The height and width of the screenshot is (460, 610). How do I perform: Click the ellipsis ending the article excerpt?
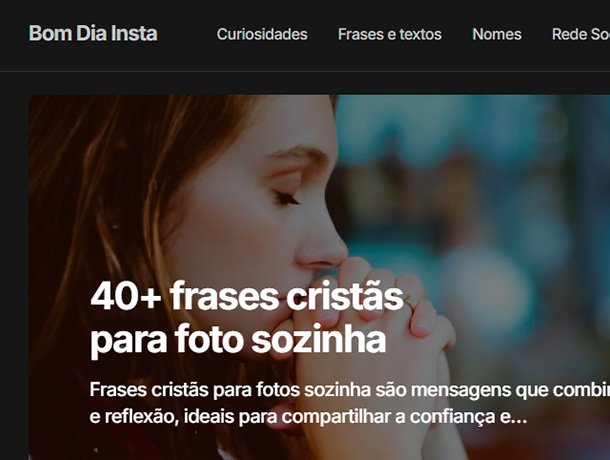(x=519, y=418)
